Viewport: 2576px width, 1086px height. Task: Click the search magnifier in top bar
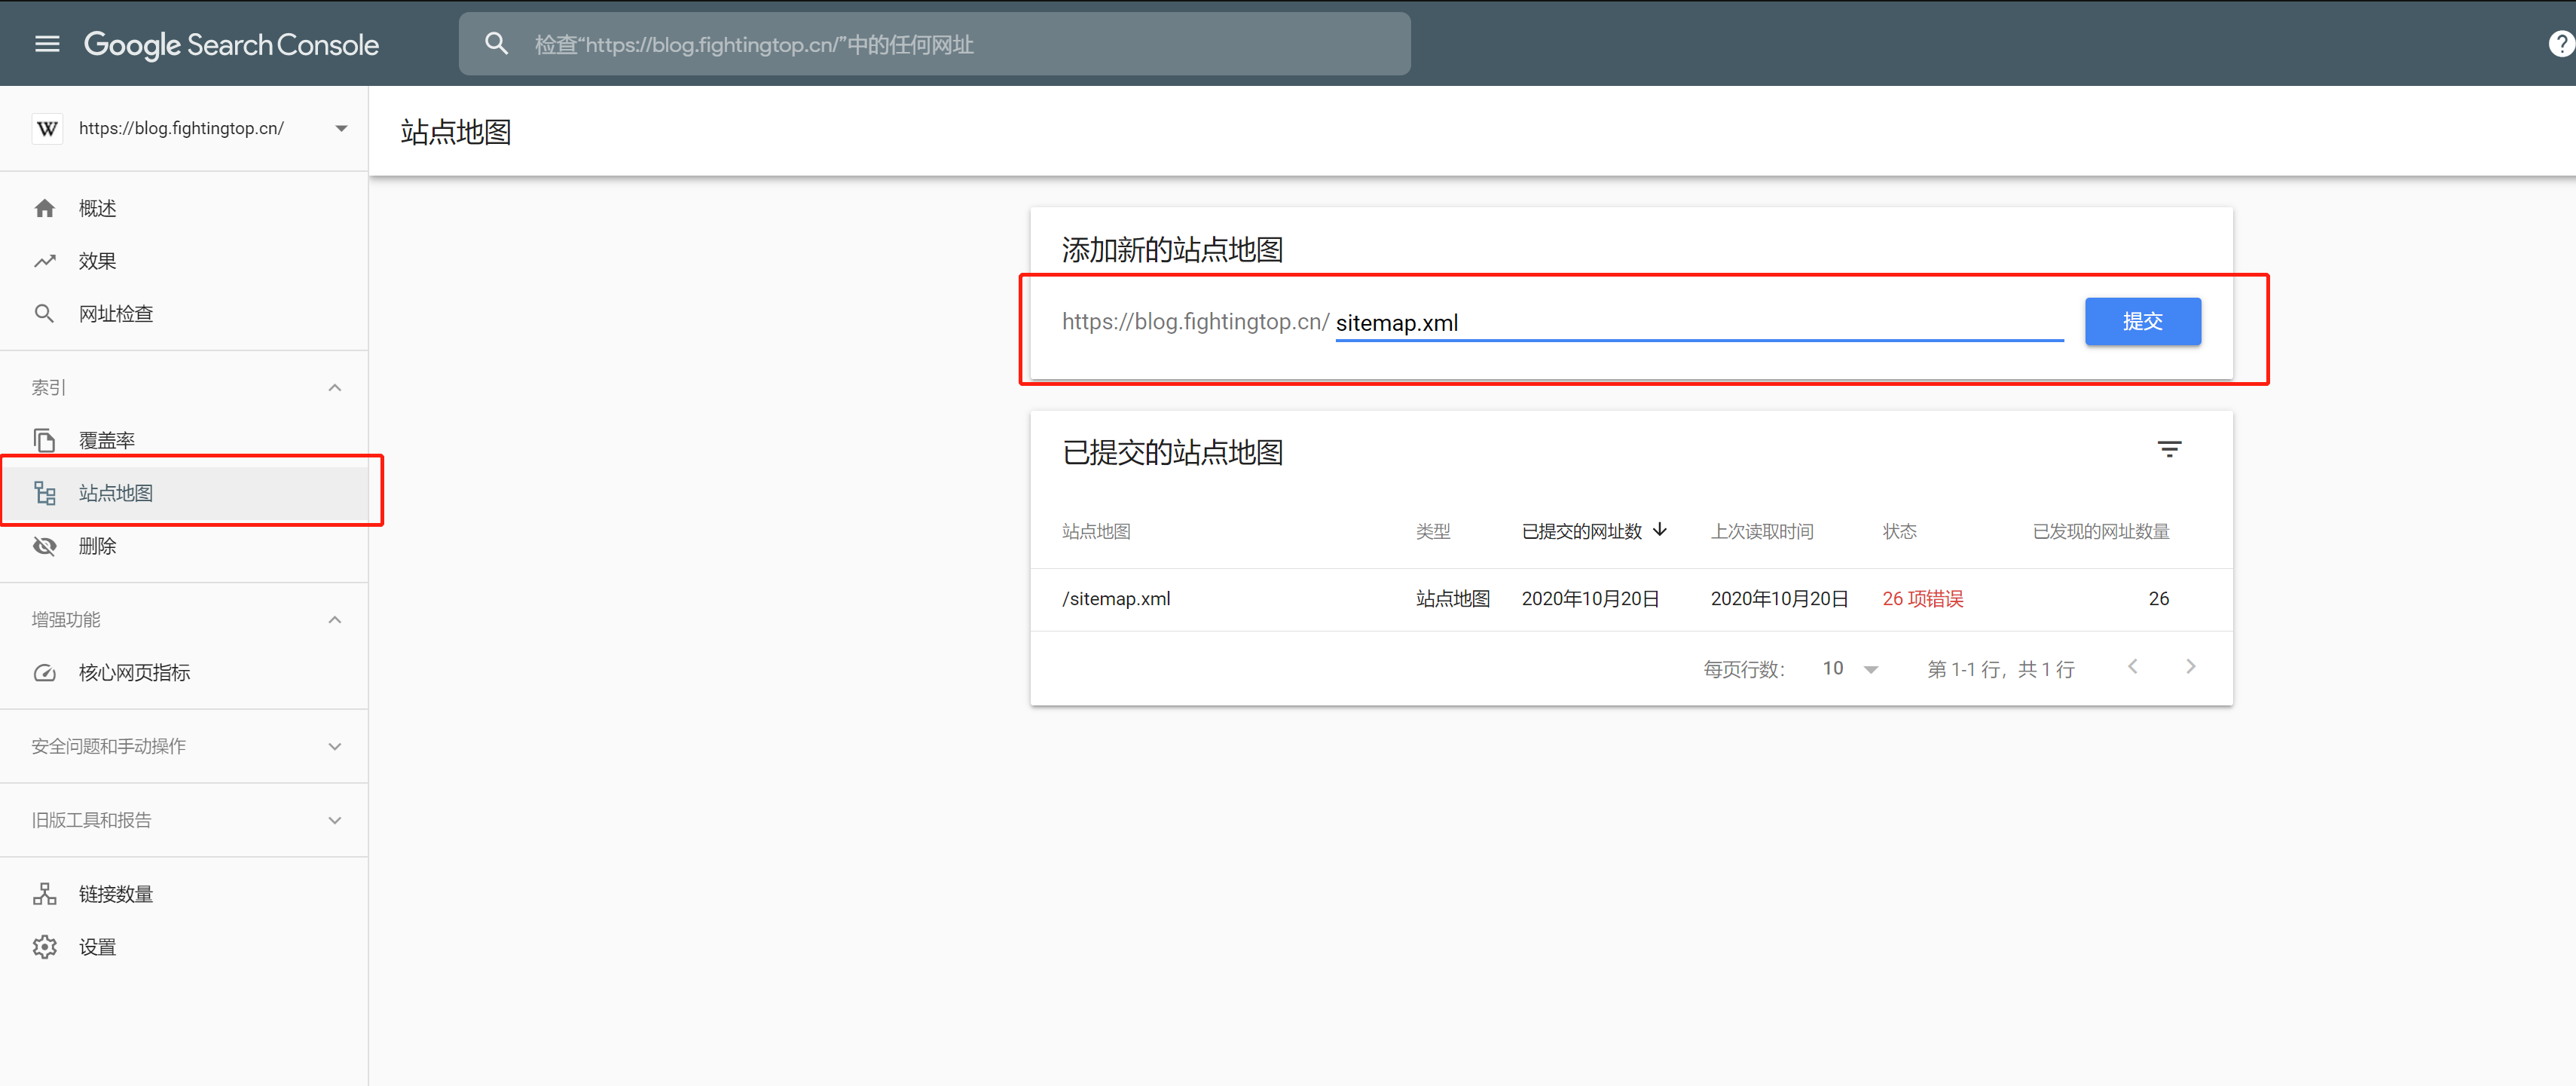click(497, 44)
